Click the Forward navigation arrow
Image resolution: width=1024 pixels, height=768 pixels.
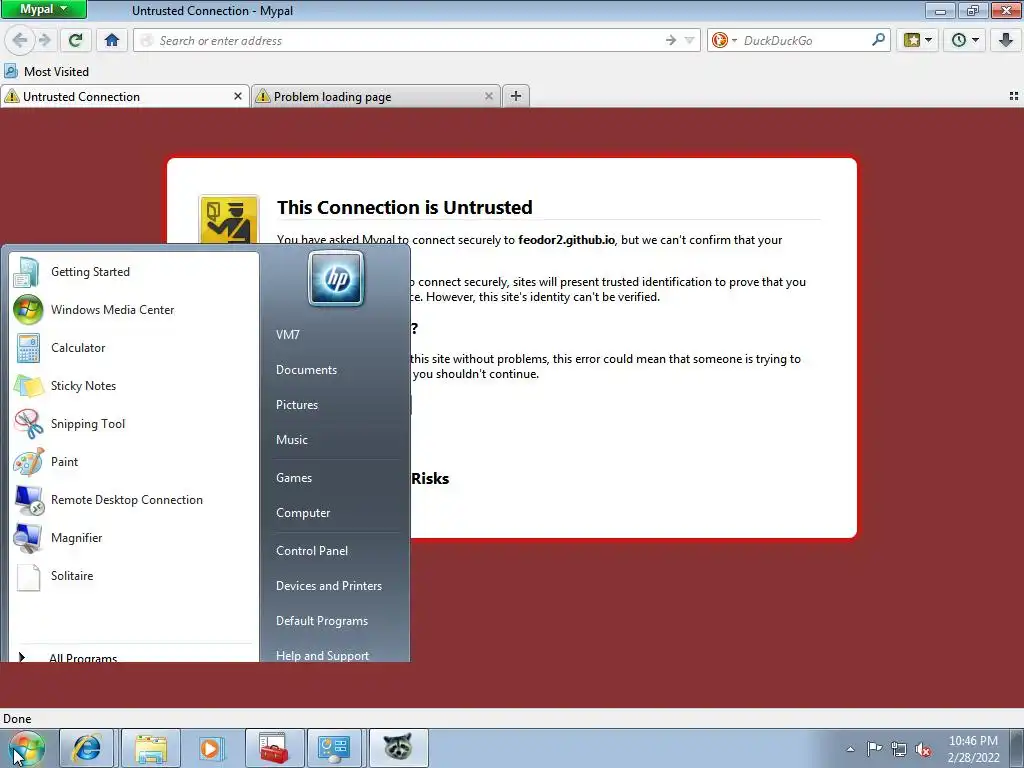[44, 40]
